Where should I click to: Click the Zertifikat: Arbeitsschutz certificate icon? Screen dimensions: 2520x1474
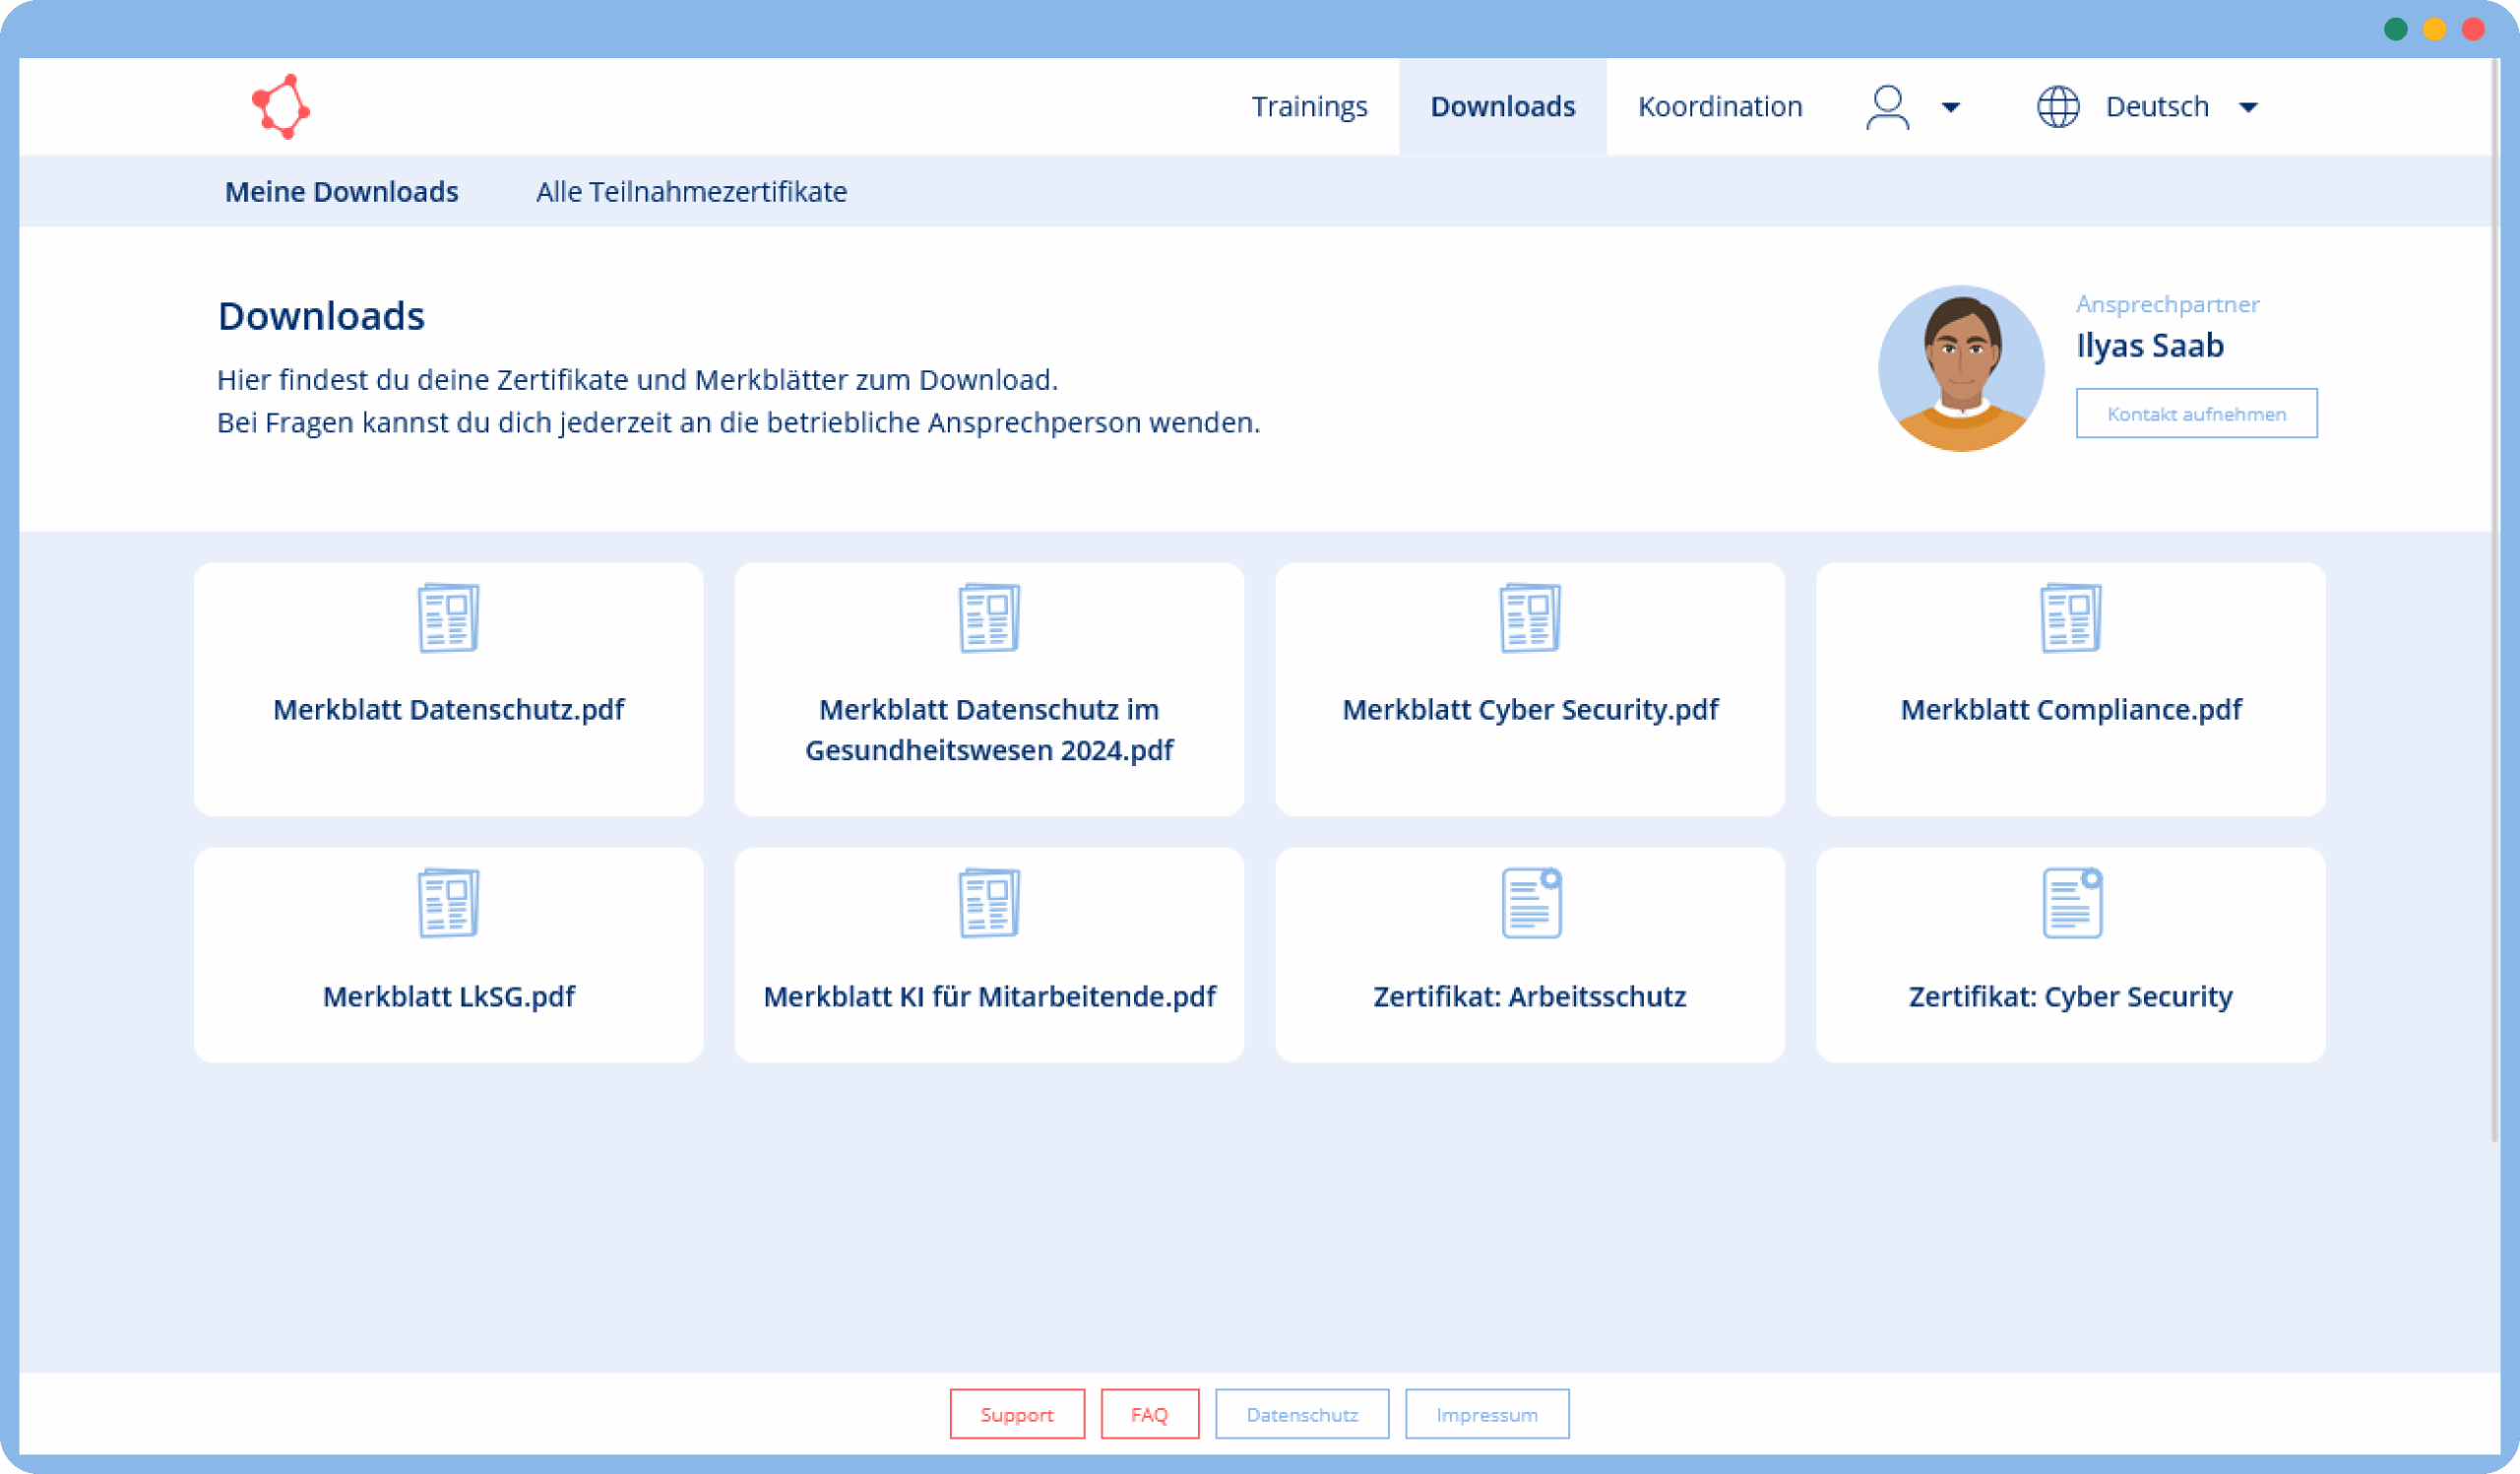(1530, 903)
